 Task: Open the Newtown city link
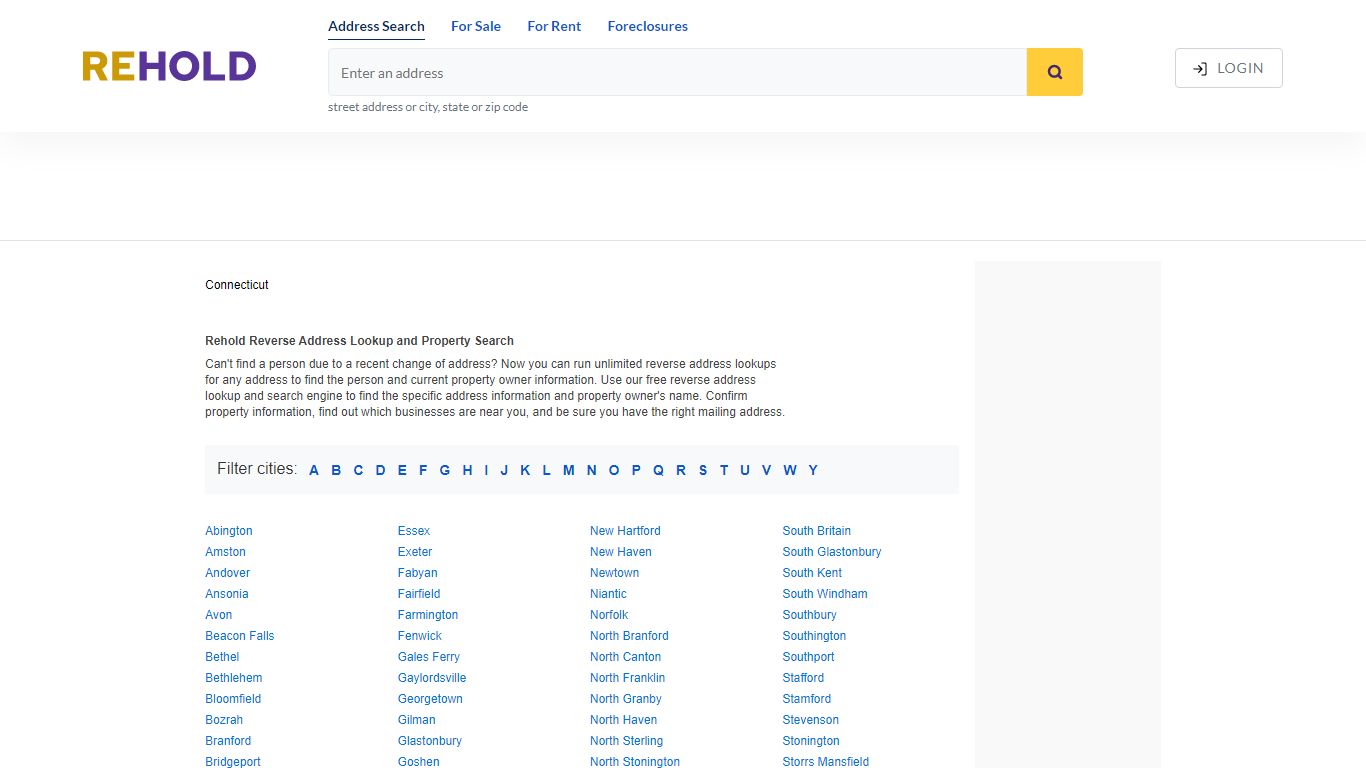(615, 573)
